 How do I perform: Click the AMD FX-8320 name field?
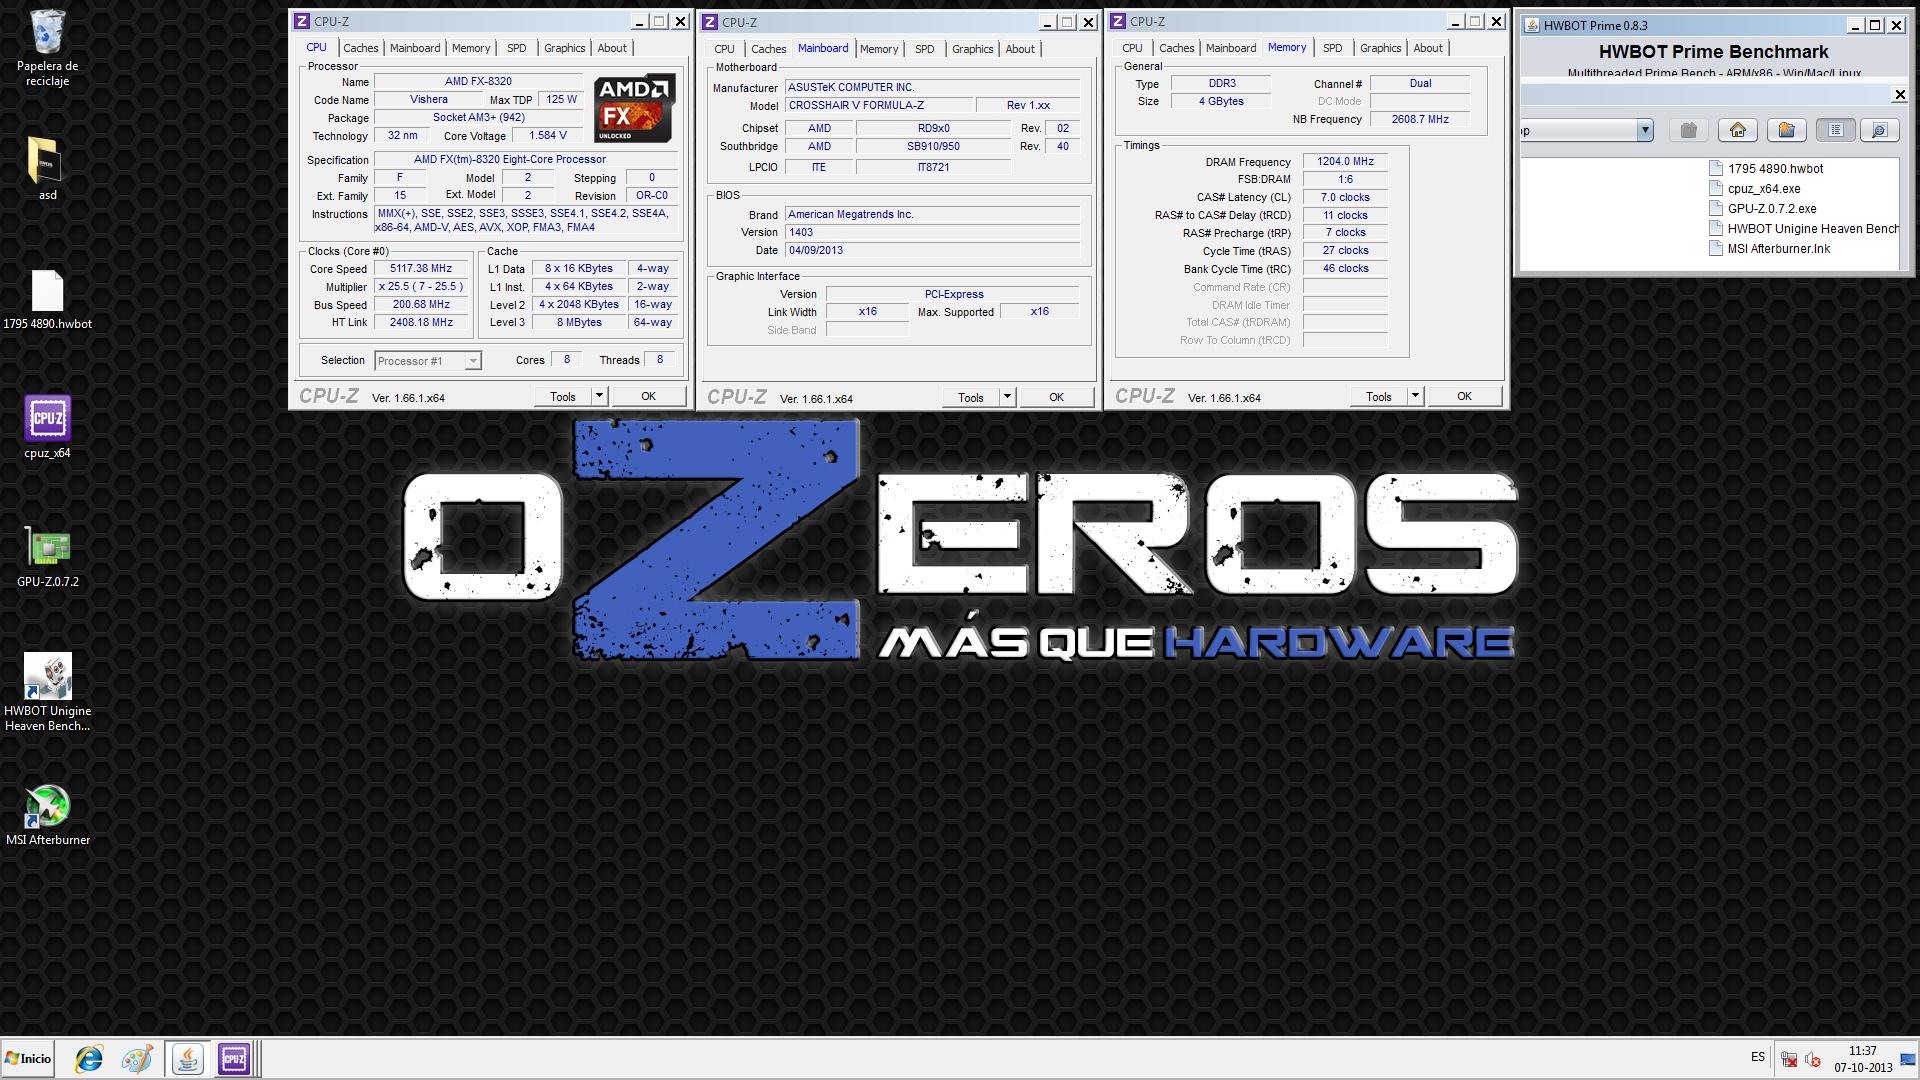[478, 82]
